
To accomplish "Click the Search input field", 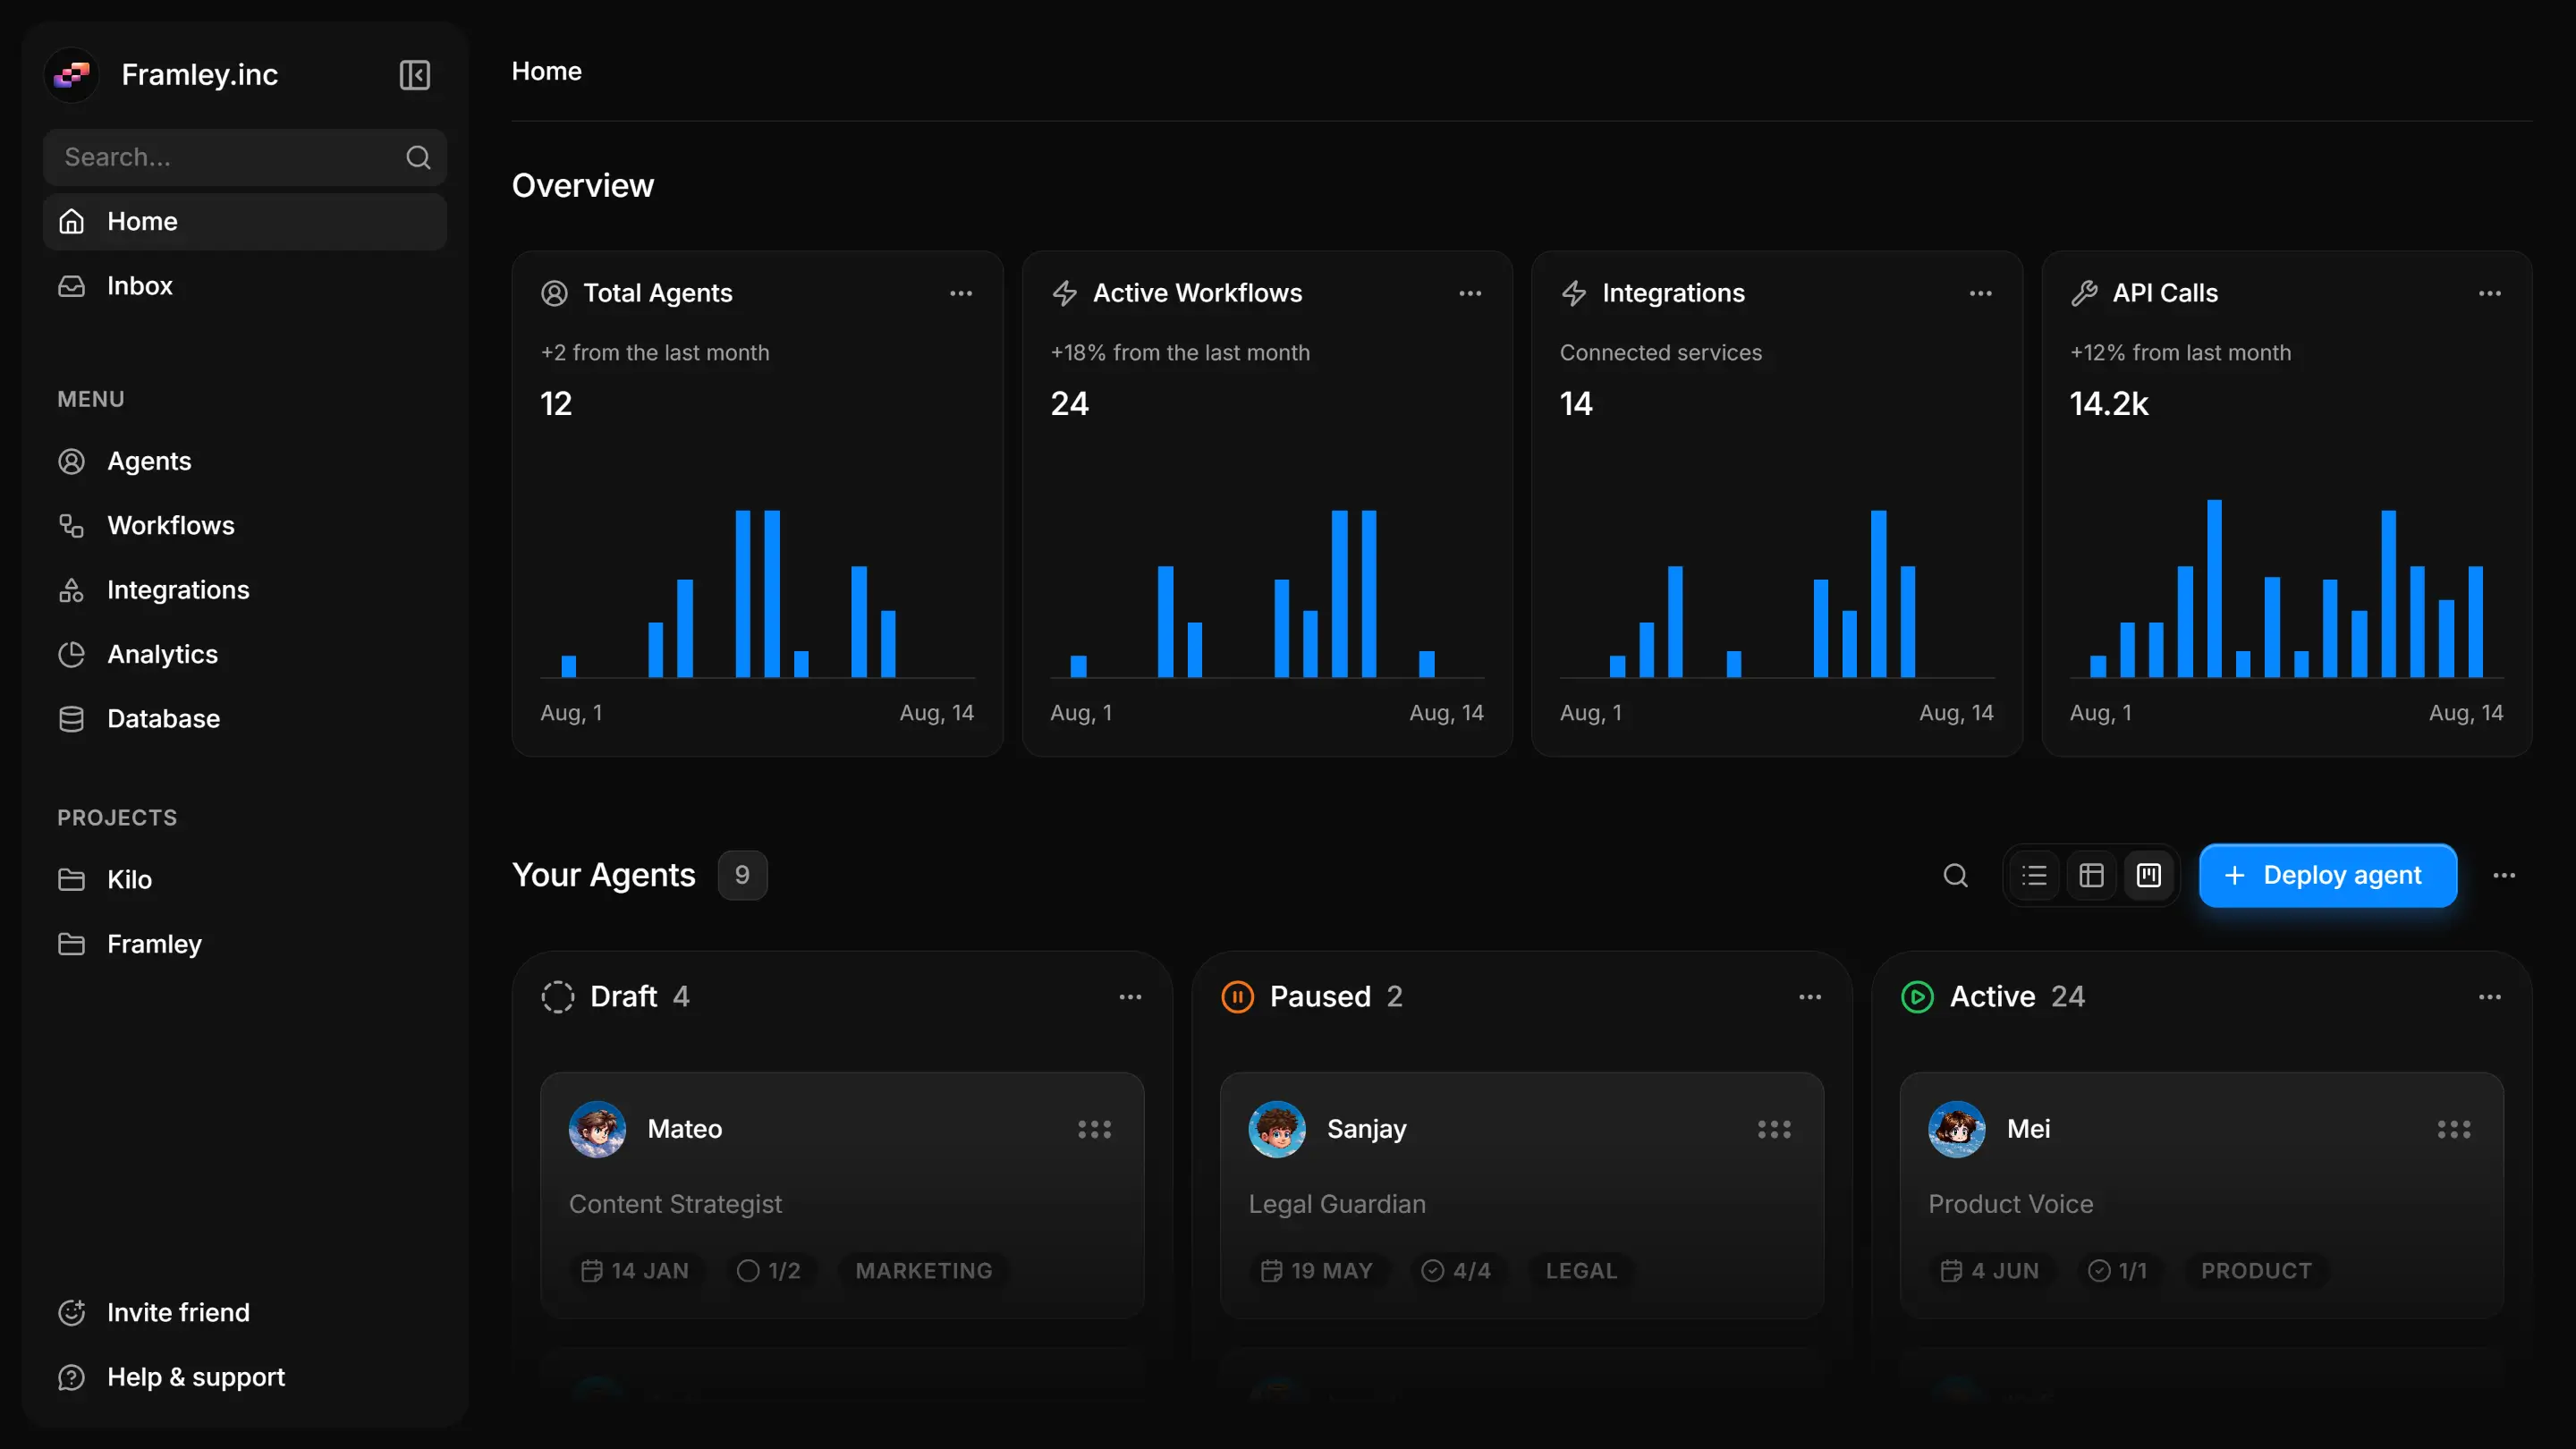I will coord(230,157).
